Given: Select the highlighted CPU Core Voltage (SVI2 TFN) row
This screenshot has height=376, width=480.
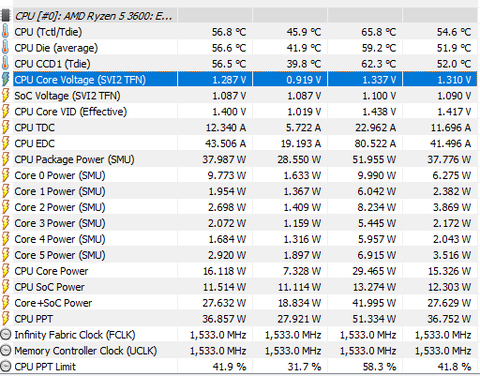Looking at the screenshot, I should pos(245,80).
